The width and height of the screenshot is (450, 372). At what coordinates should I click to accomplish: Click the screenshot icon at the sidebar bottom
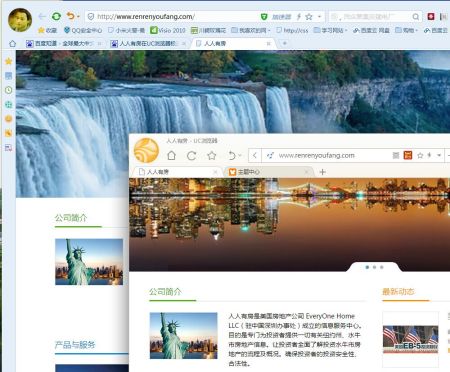(9, 148)
